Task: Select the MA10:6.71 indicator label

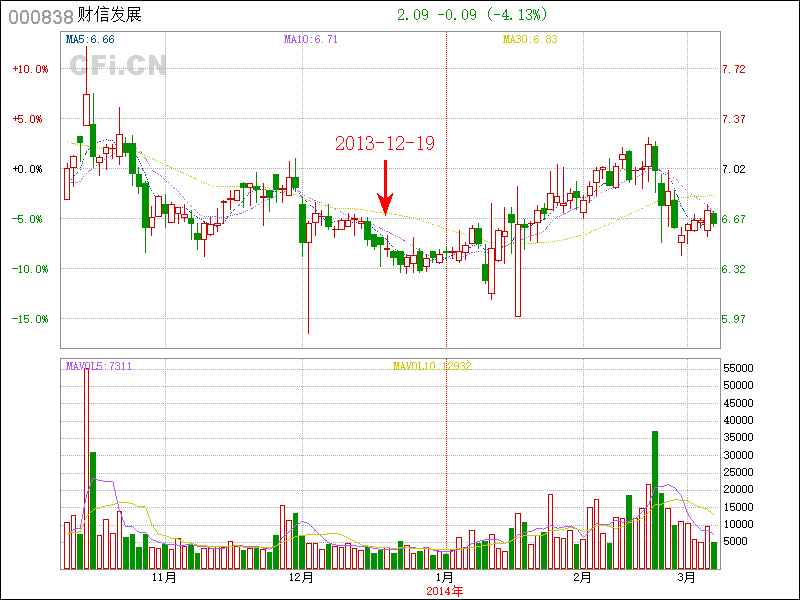Action: coord(311,39)
